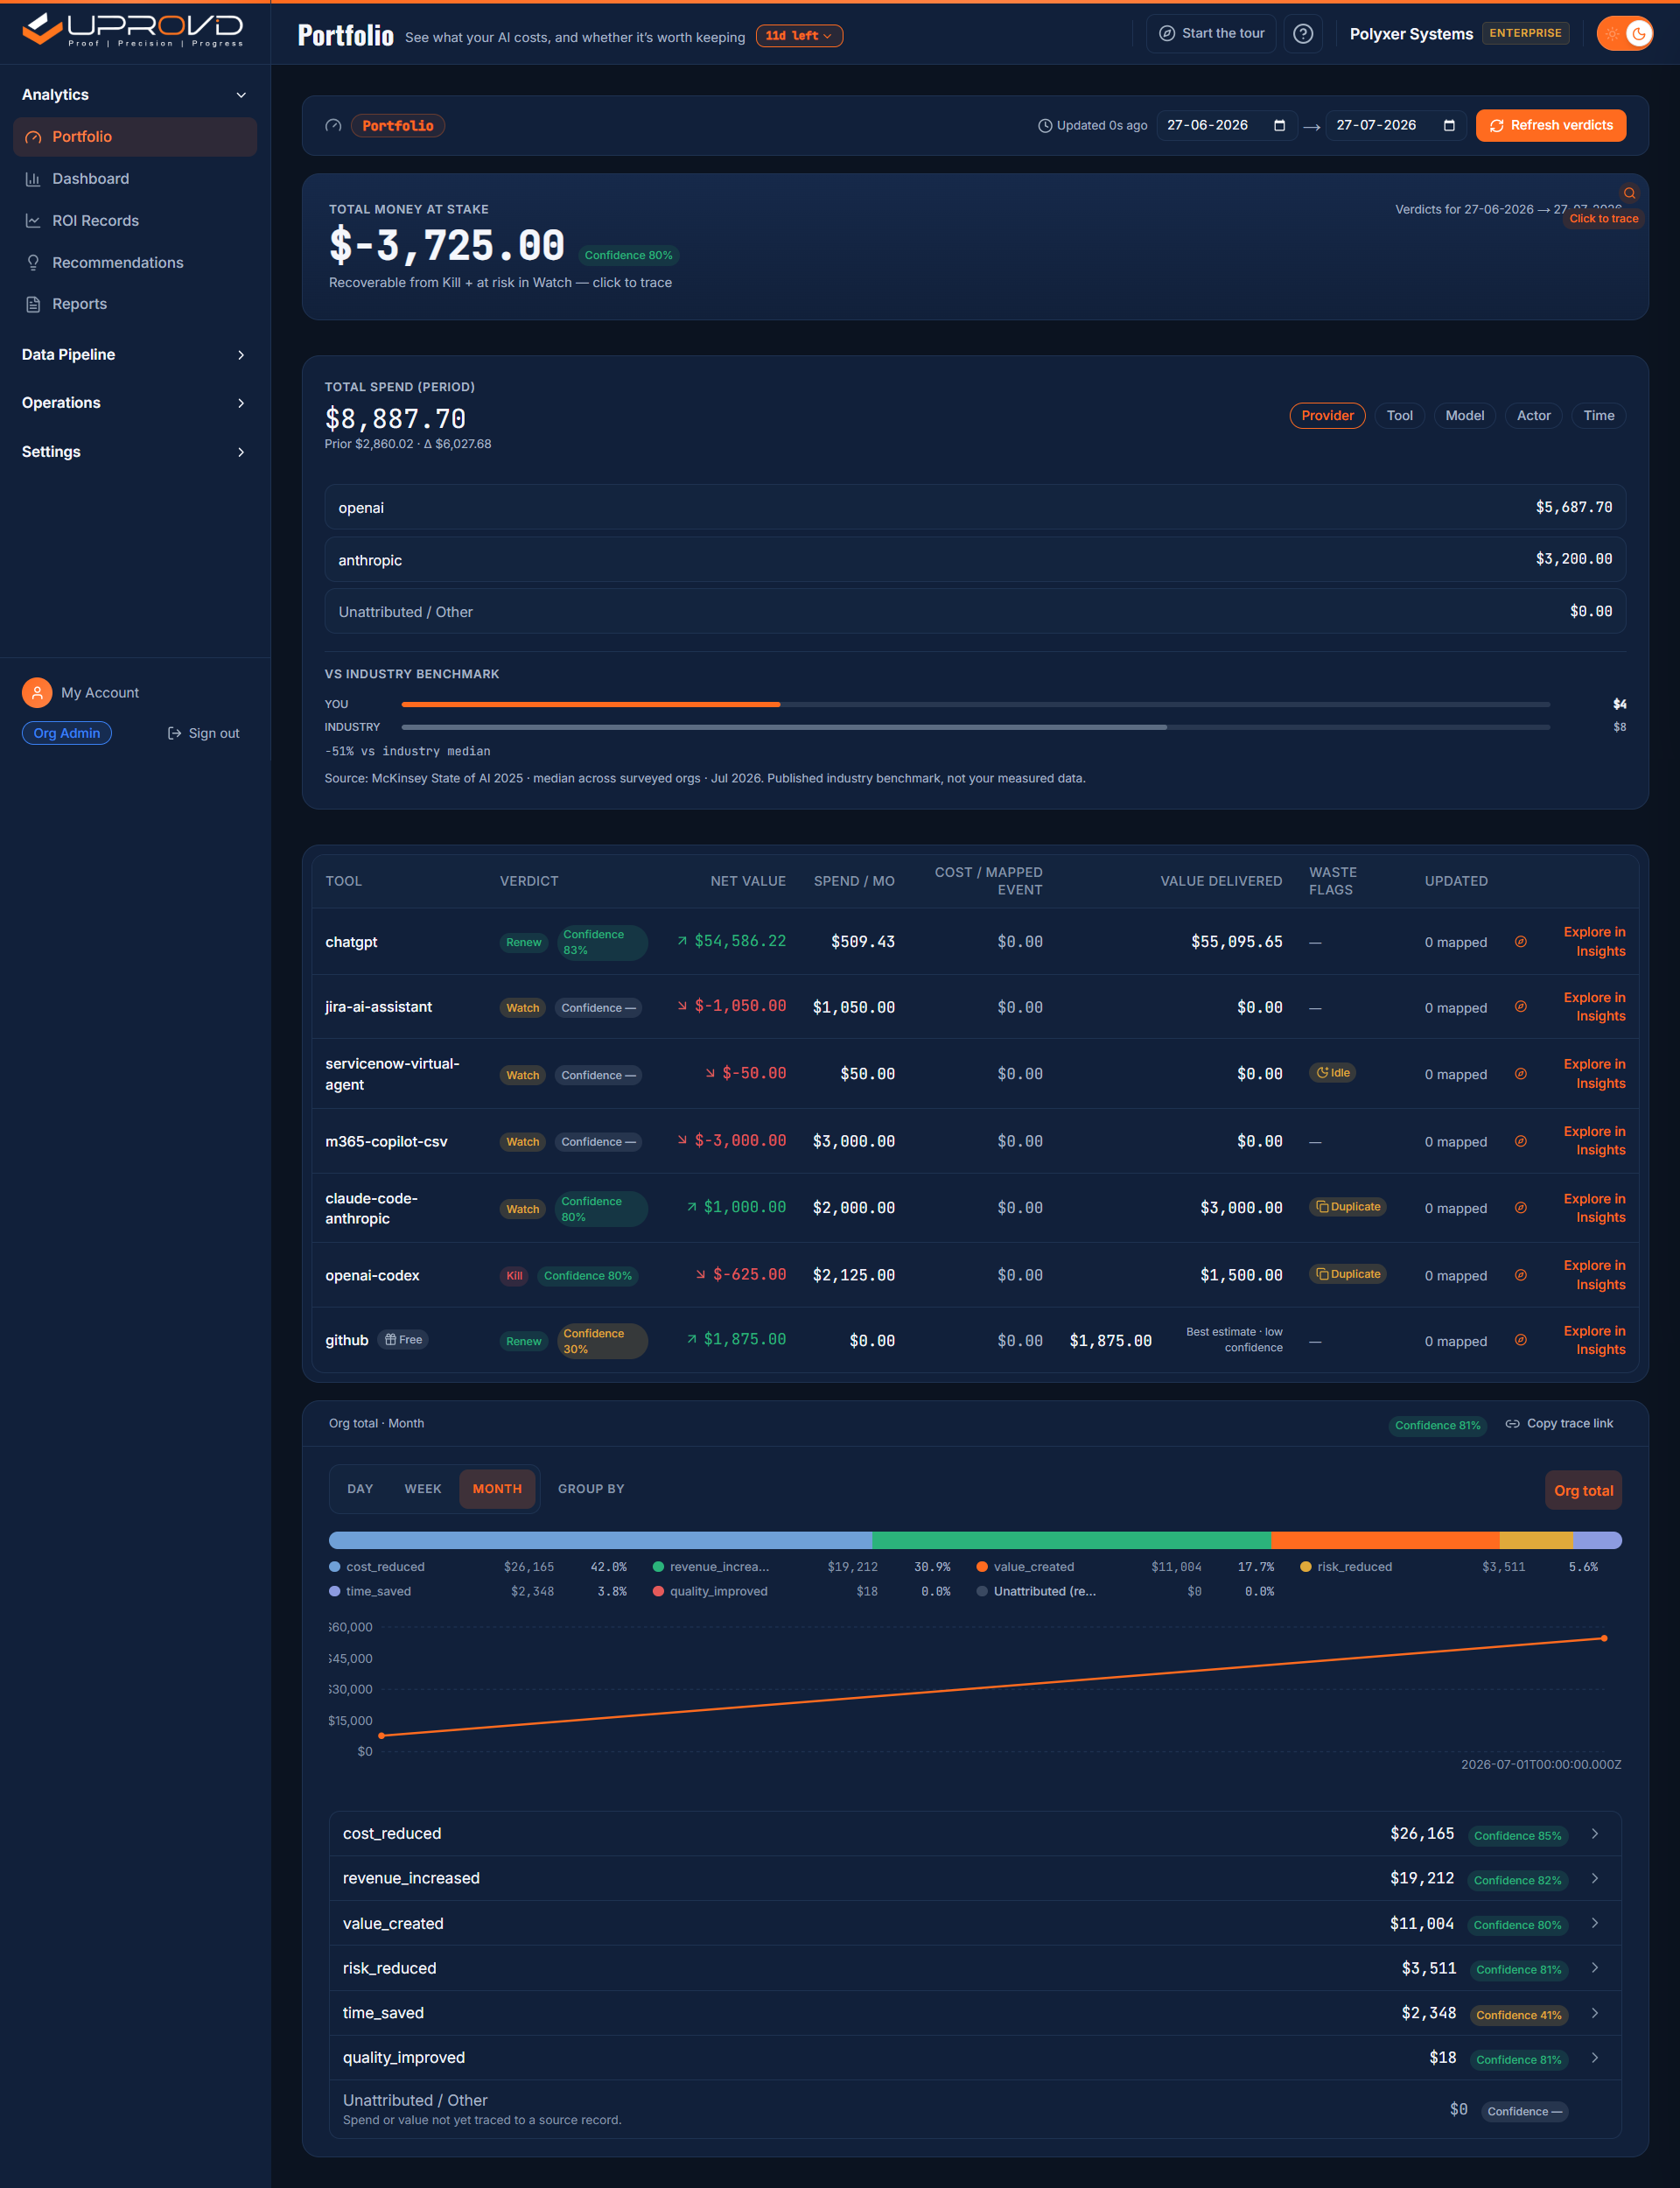This screenshot has width=1680, height=2188.
Task: Select the Model breakdown filter
Action: click(1464, 416)
